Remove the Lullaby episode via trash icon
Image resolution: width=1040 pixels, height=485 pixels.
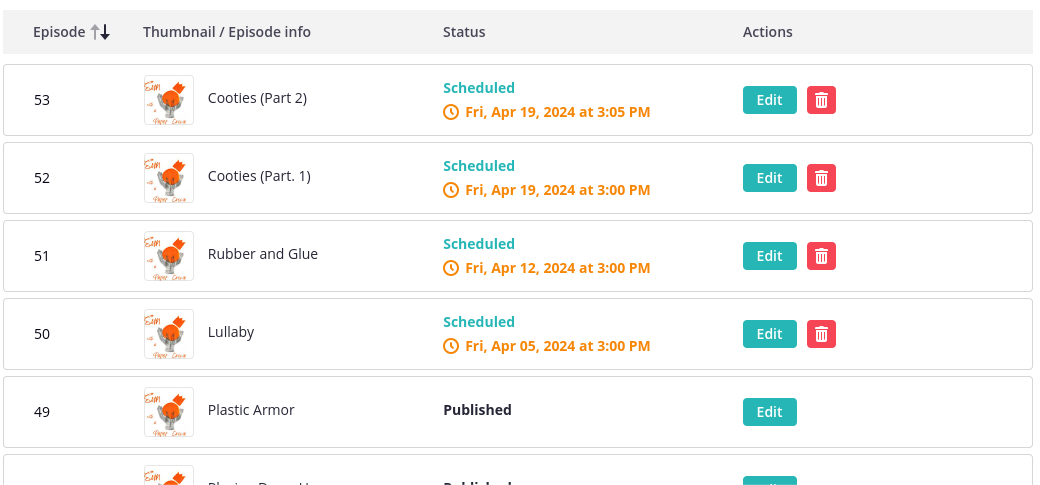(x=821, y=334)
